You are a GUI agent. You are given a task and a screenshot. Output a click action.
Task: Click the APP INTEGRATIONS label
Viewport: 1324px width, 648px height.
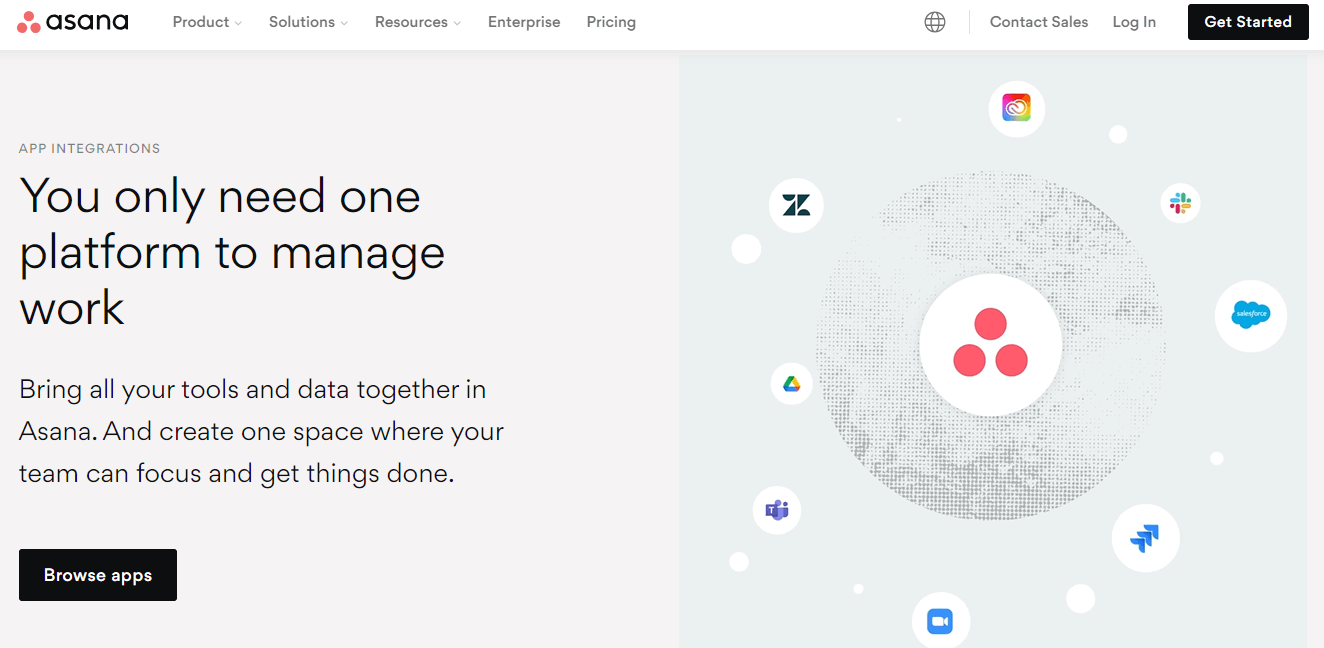click(90, 148)
